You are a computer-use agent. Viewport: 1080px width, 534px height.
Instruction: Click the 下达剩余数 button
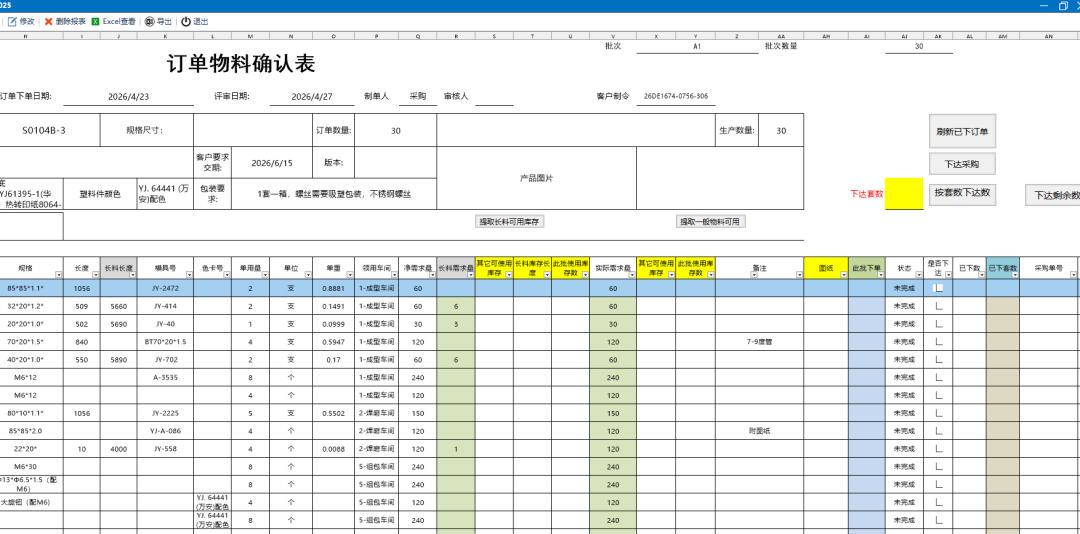pos(1054,195)
